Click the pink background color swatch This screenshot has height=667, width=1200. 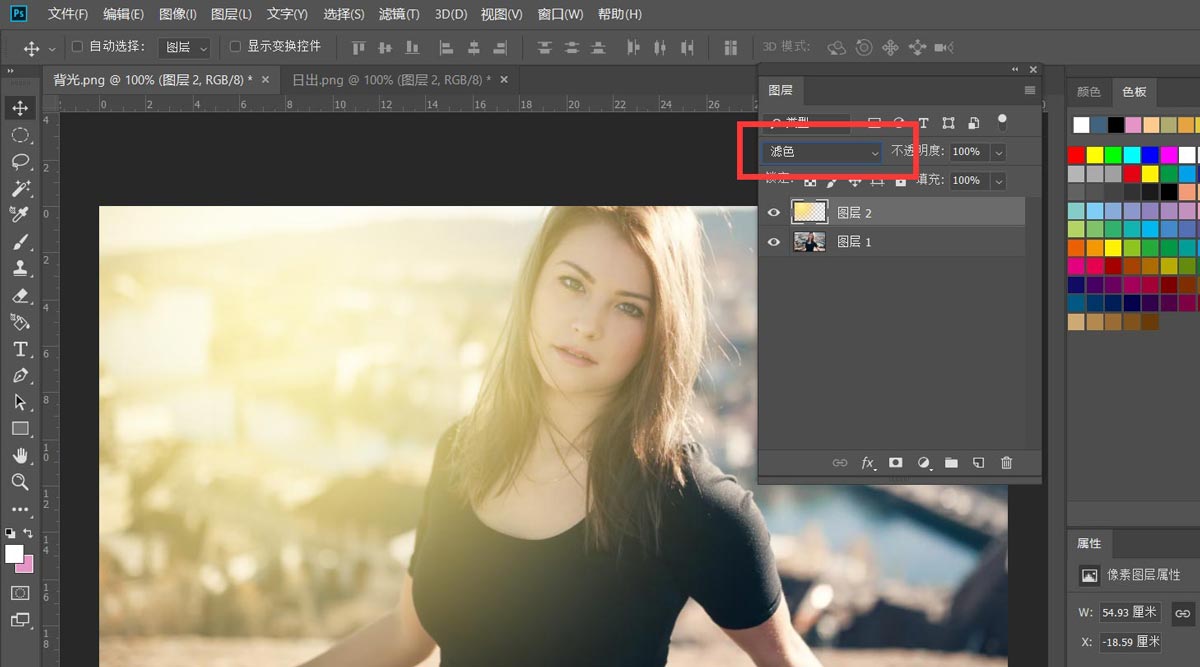click(26, 565)
